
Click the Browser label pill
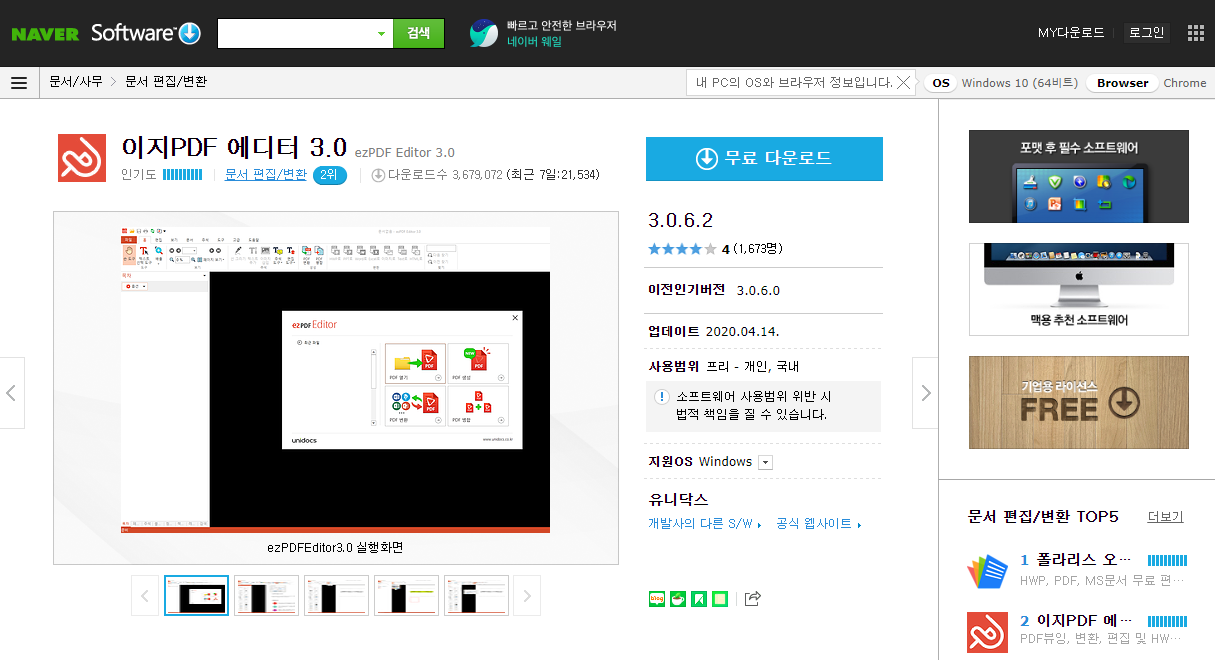[x=1123, y=83]
